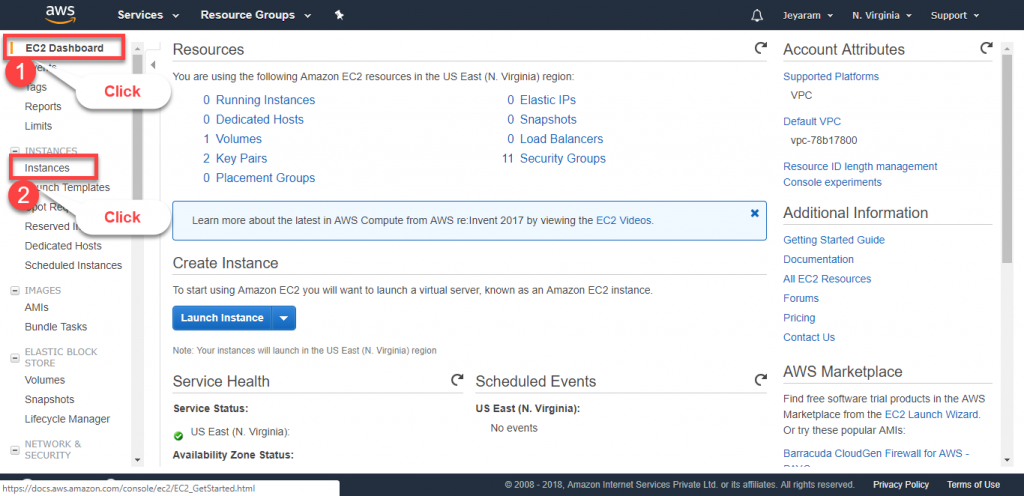This screenshot has width=1024, height=496.
Task: Refresh the Scheduled Events section
Action: point(760,380)
